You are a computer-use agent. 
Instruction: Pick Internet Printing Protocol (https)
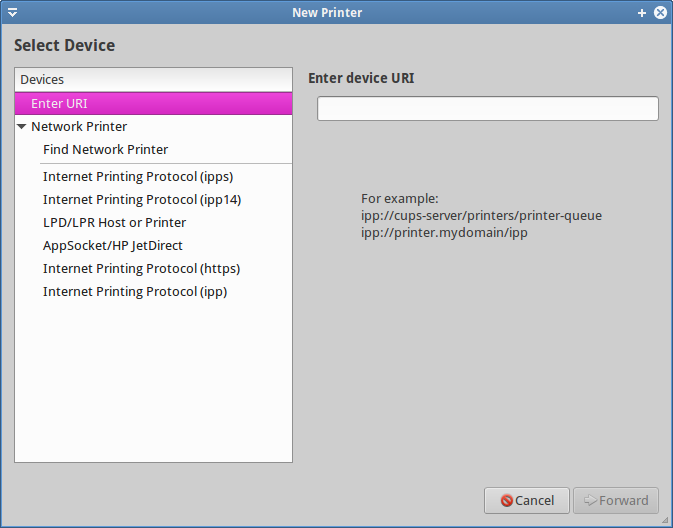[x=141, y=269]
